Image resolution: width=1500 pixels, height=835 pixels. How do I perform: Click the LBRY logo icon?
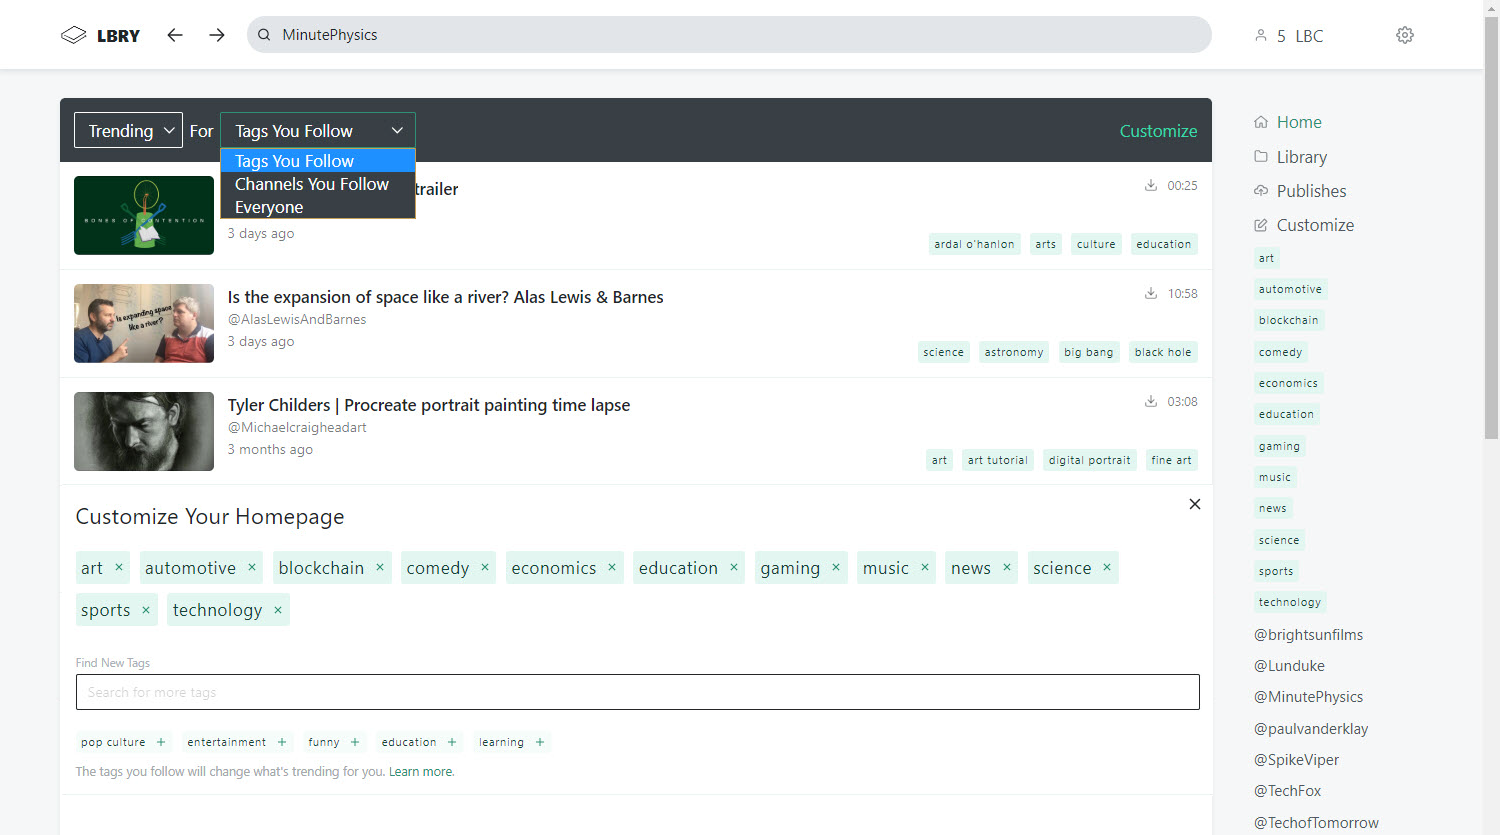click(74, 35)
